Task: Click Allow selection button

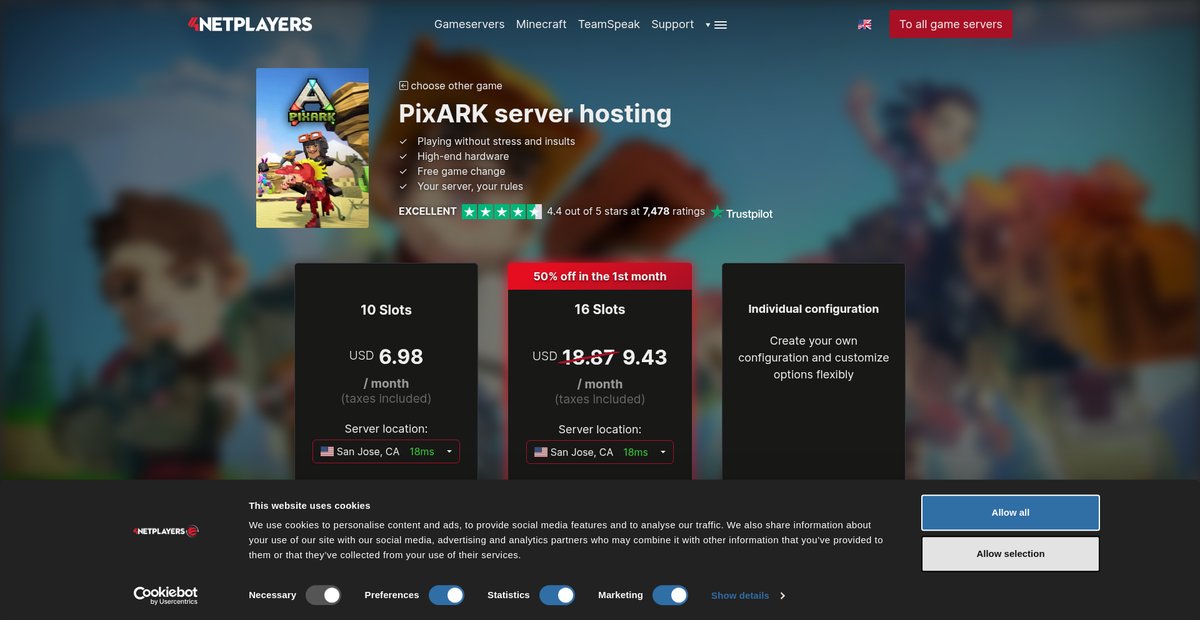Action: 1010,554
